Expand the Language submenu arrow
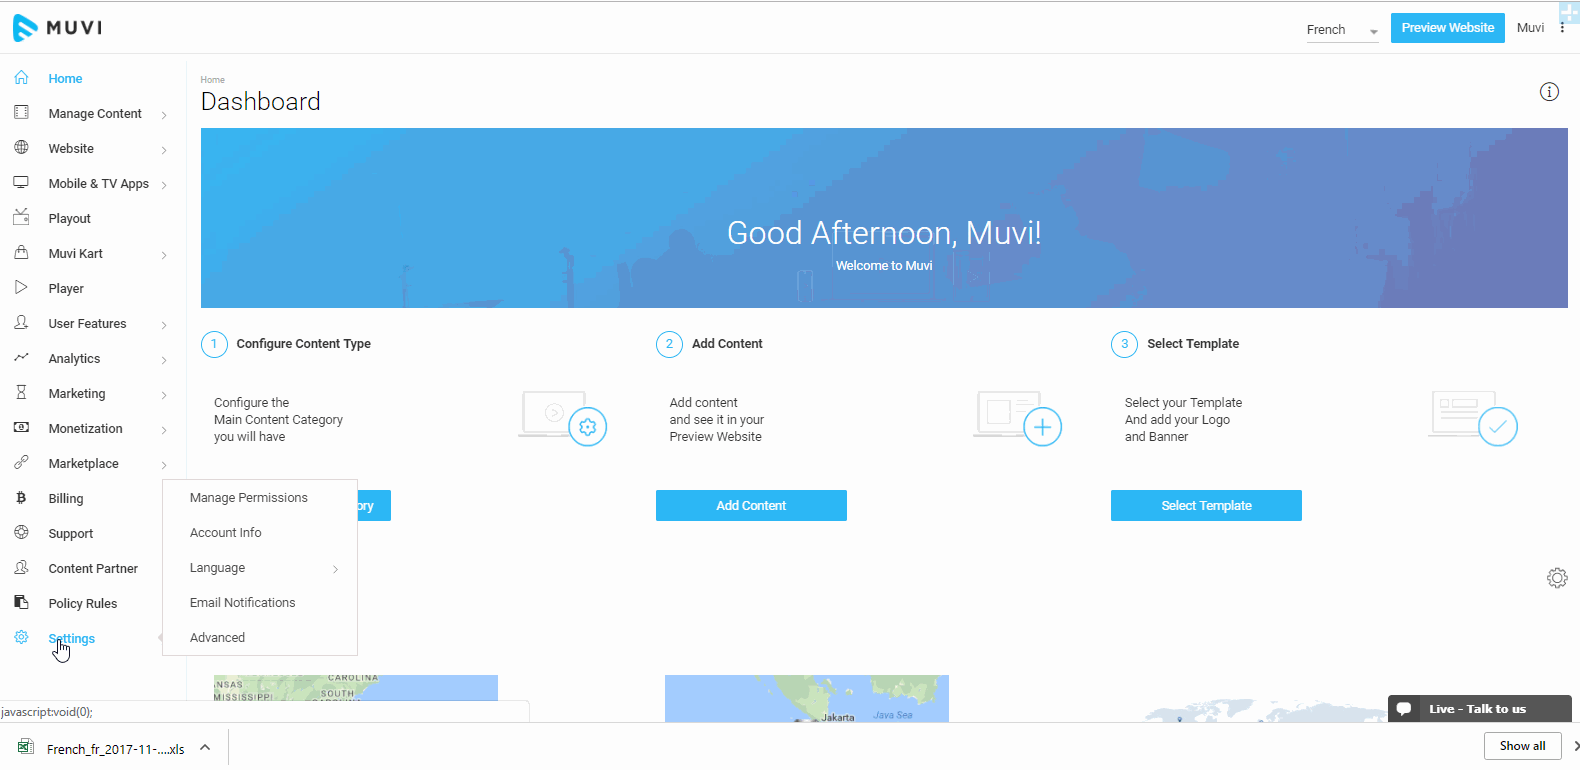The image size is (1580, 770). [335, 569]
